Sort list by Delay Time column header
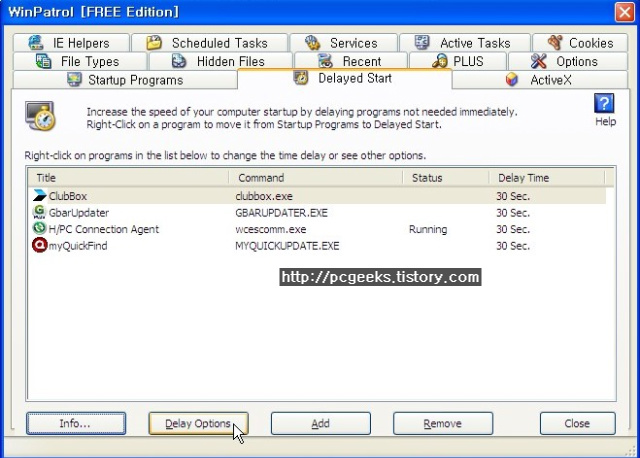The height and width of the screenshot is (458, 640). (x=547, y=178)
